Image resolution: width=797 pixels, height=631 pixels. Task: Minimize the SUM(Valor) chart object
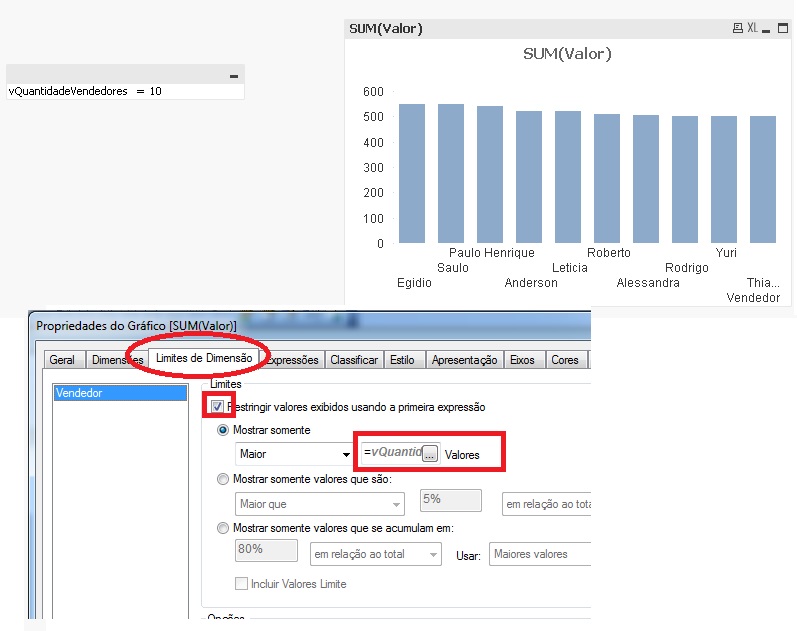pos(767,28)
